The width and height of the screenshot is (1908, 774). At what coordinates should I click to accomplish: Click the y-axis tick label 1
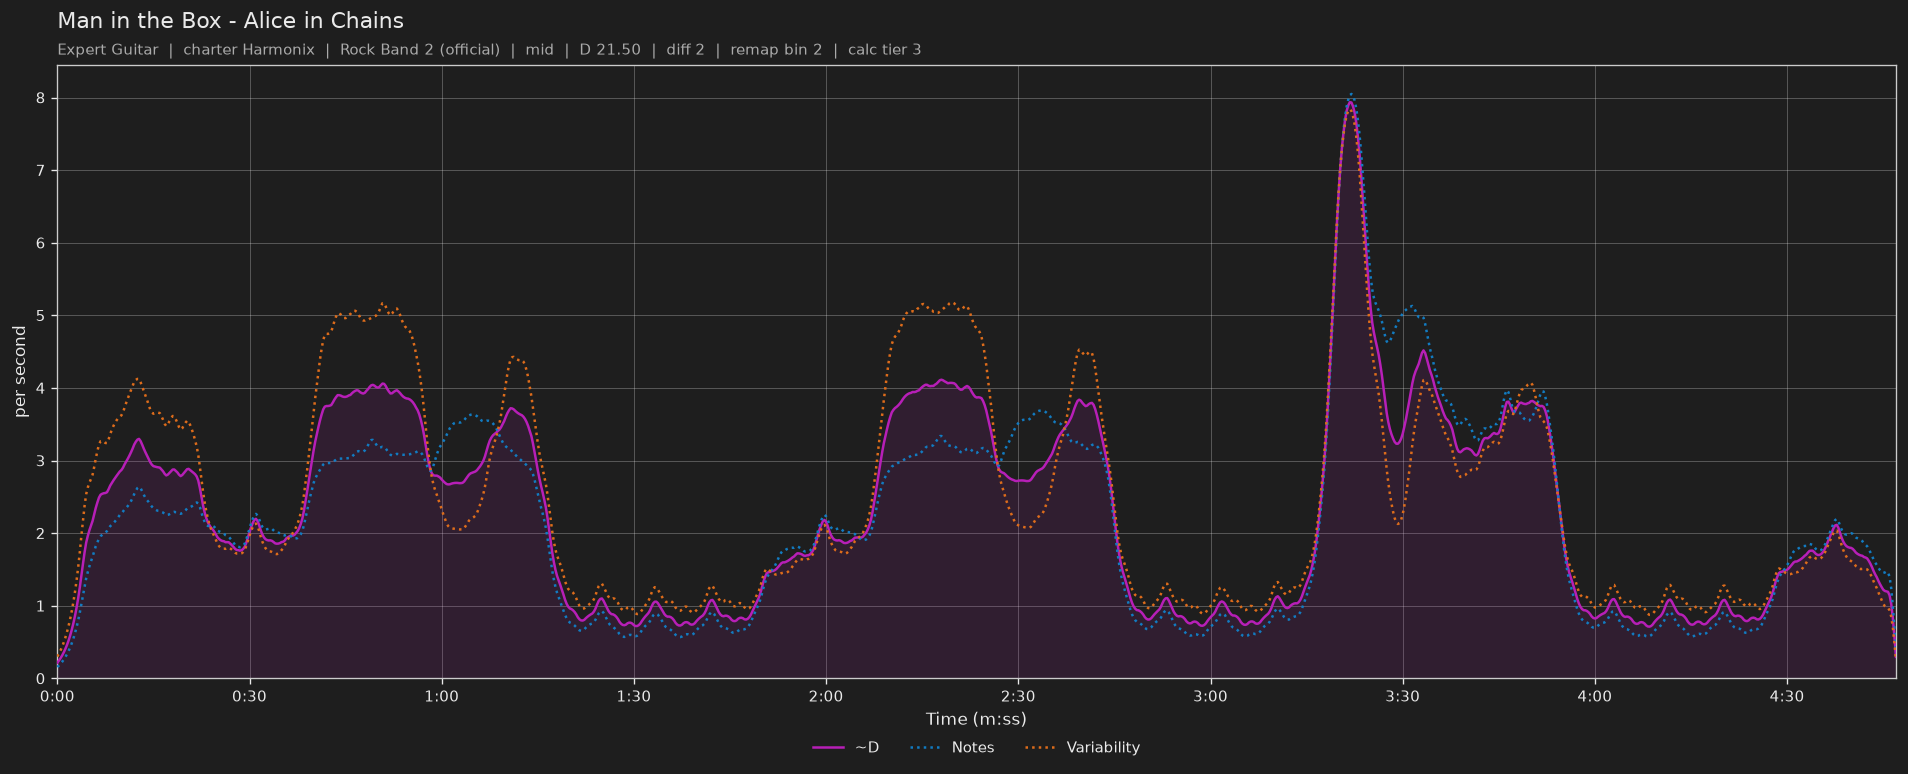42,606
